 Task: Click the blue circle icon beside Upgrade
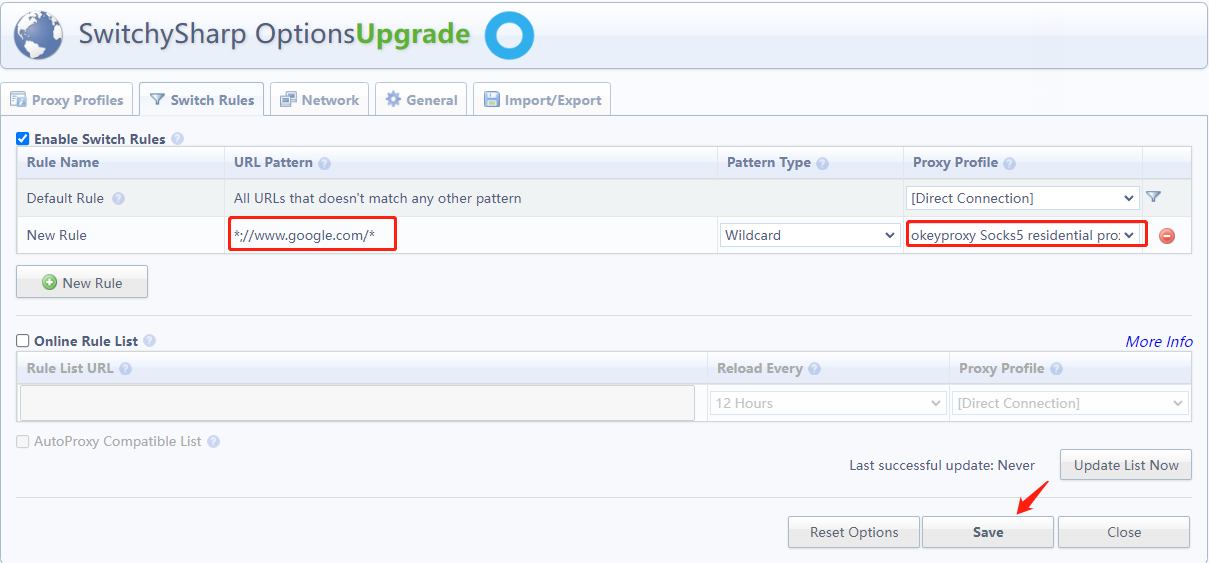click(509, 35)
